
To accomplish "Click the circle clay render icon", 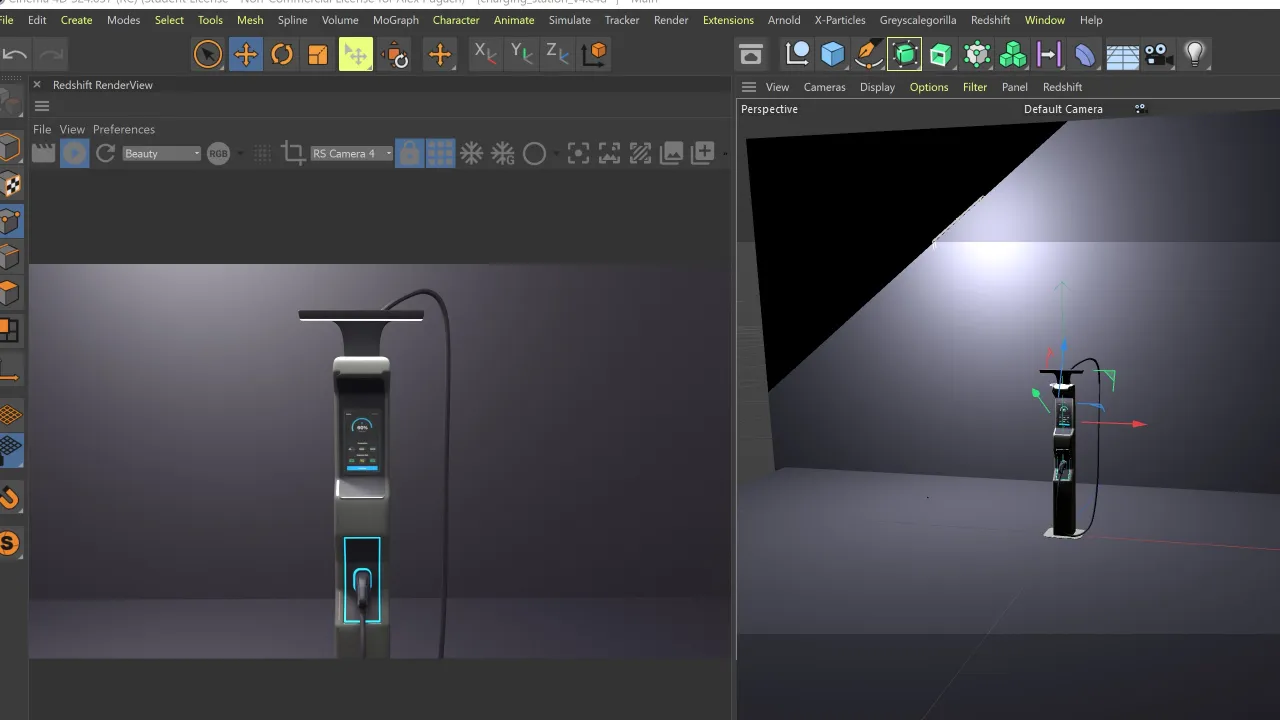I will [534, 153].
